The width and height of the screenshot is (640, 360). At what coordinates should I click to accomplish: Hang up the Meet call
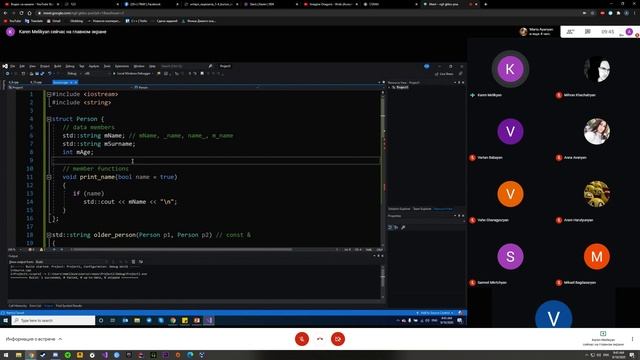pos(320,339)
